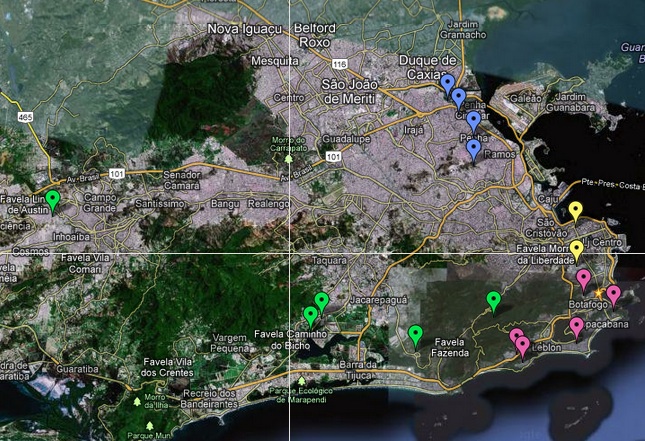The width and height of the screenshot is (645, 441).
Task: Click the yellow marker above São Cristóvão
Action: coord(576,210)
